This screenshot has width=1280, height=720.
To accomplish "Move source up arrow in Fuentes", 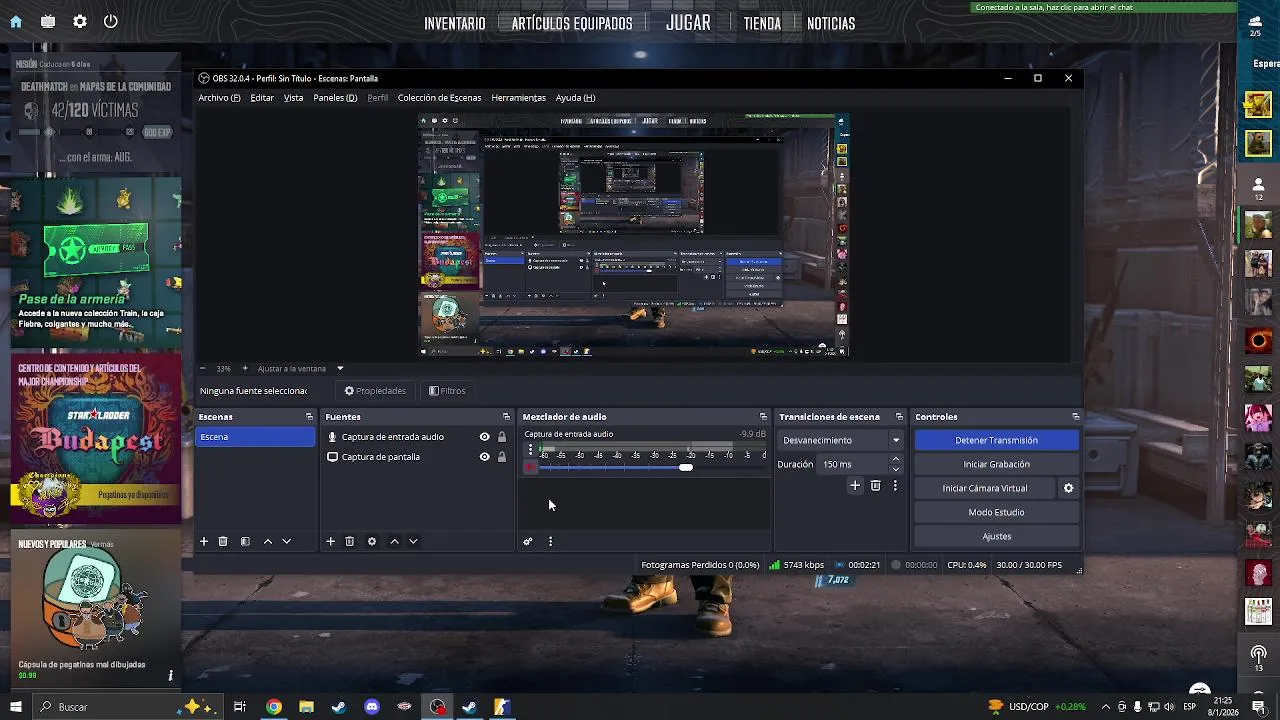I will point(394,541).
